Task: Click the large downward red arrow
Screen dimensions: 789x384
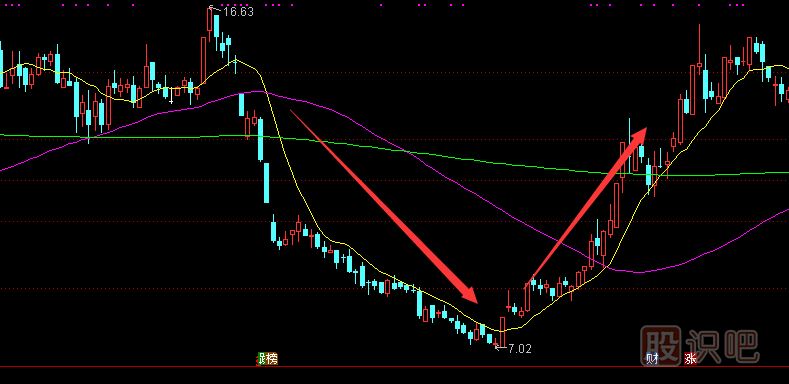Action: (384, 206)
